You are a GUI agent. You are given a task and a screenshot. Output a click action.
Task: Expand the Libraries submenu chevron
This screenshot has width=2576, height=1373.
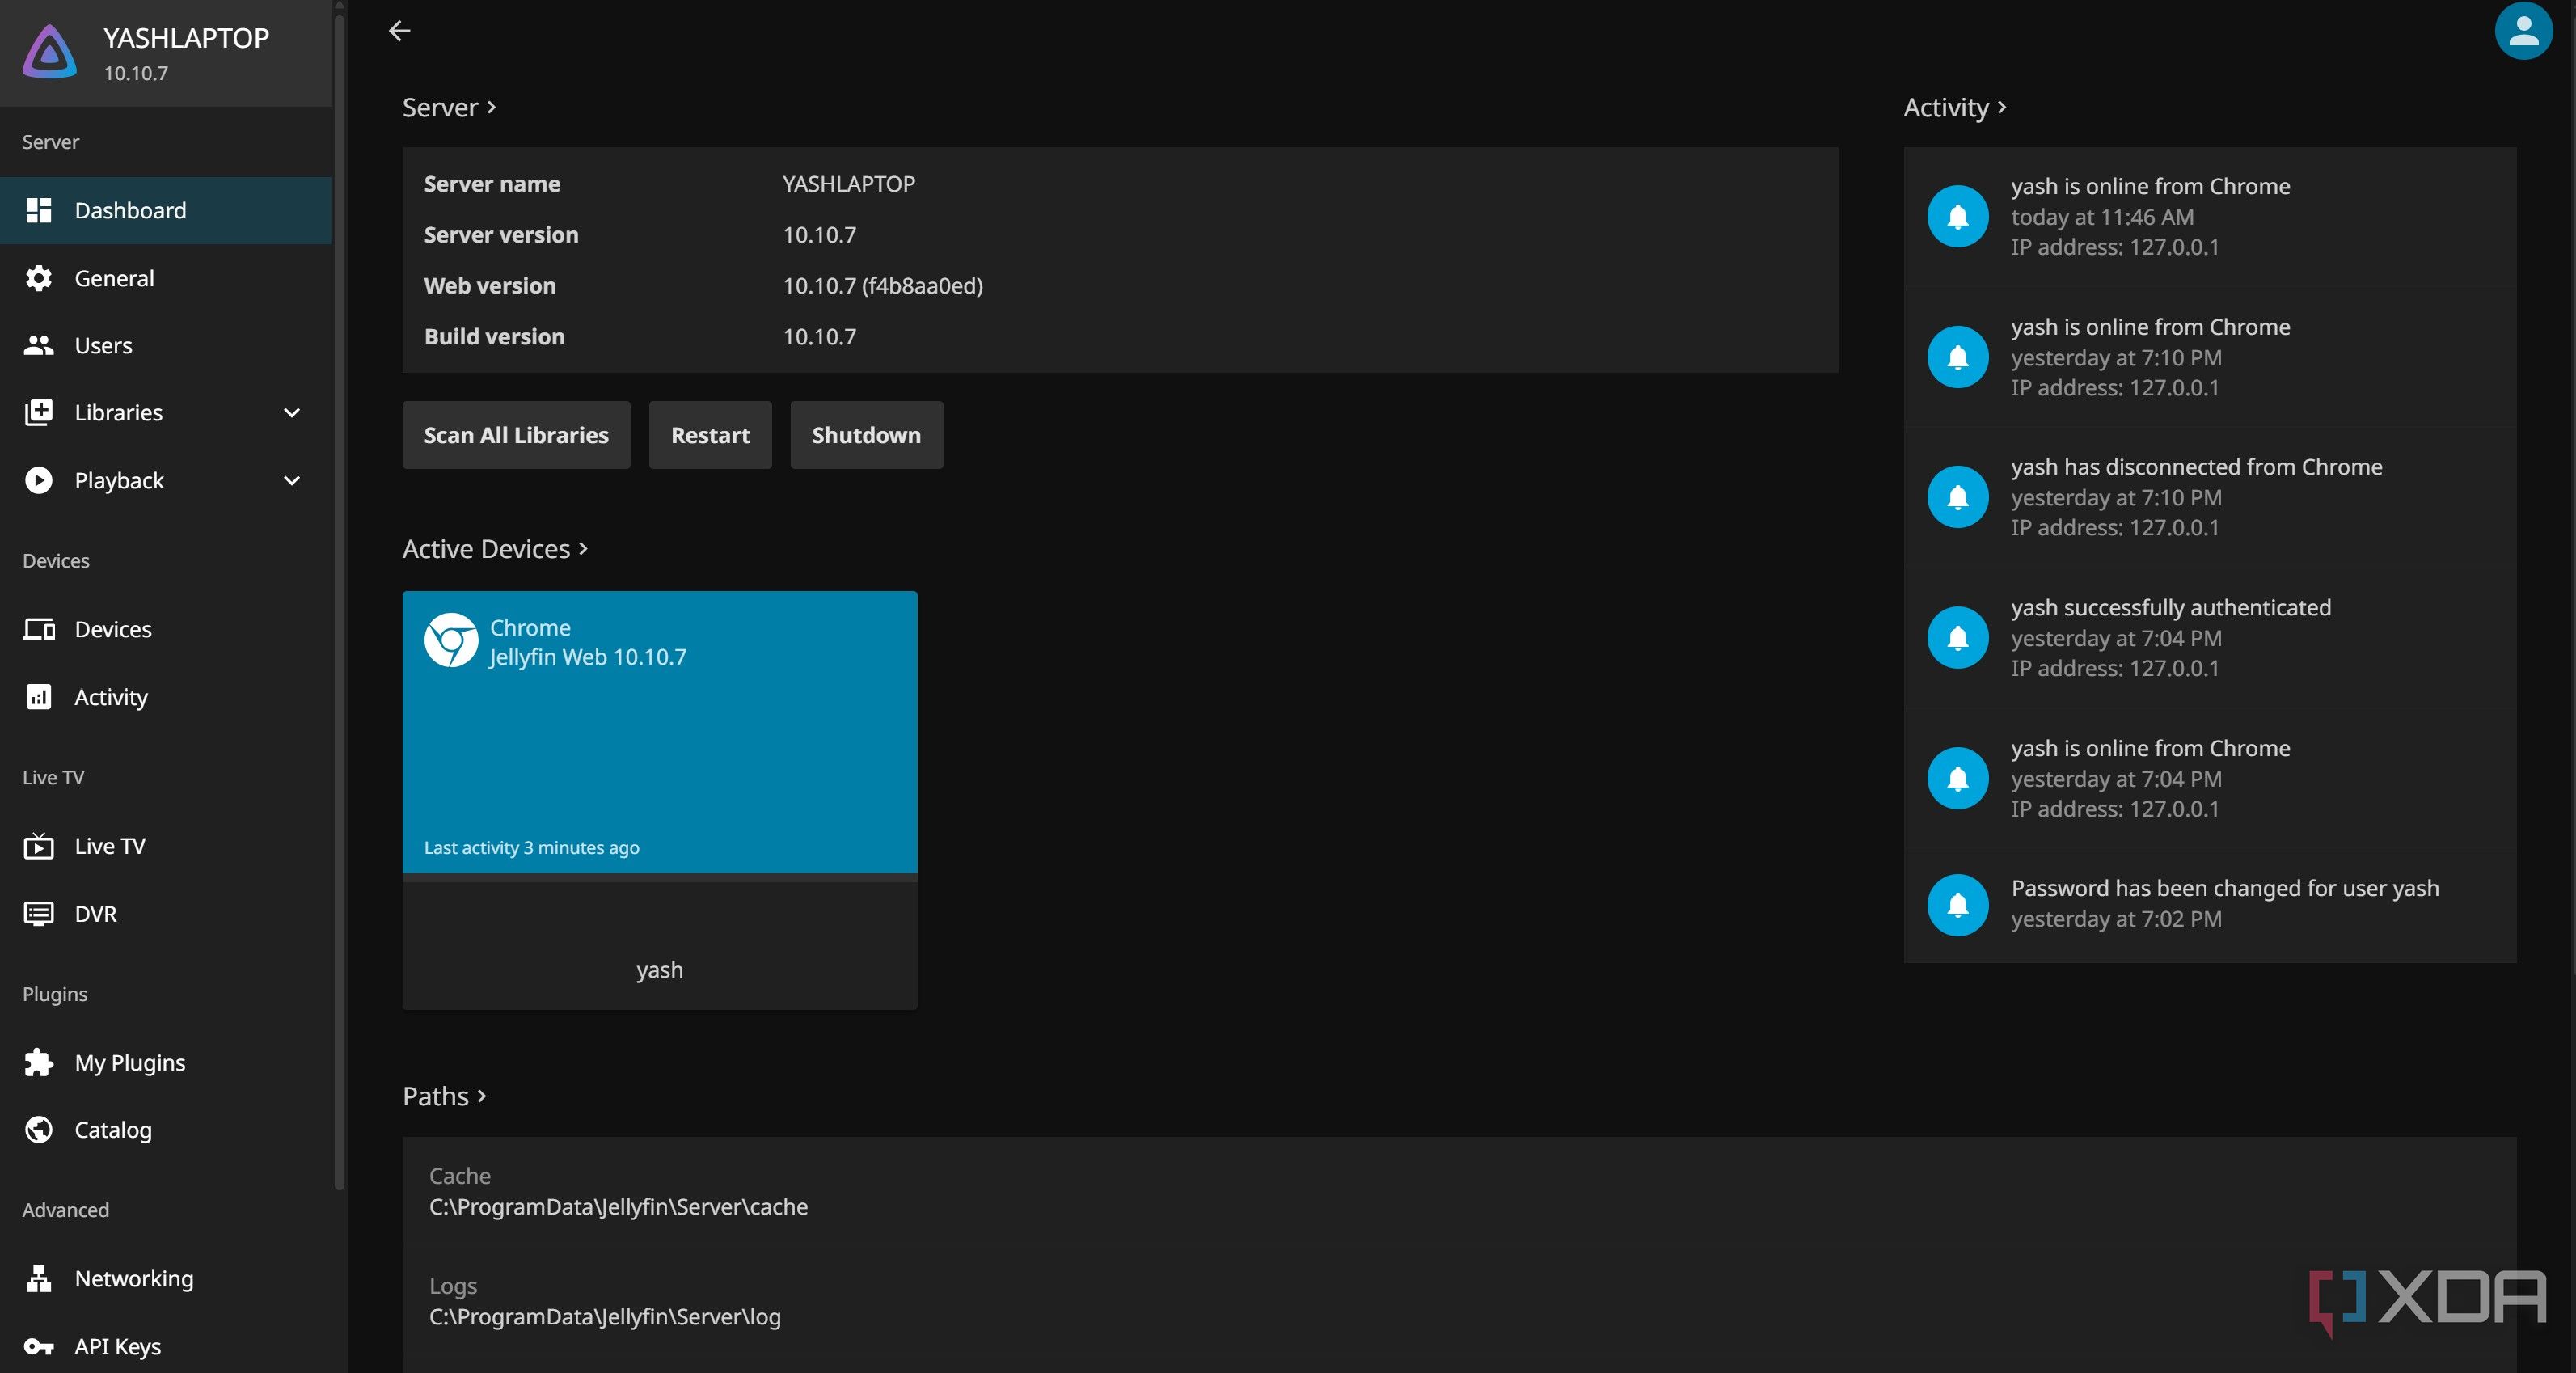(x=291, y=412)
